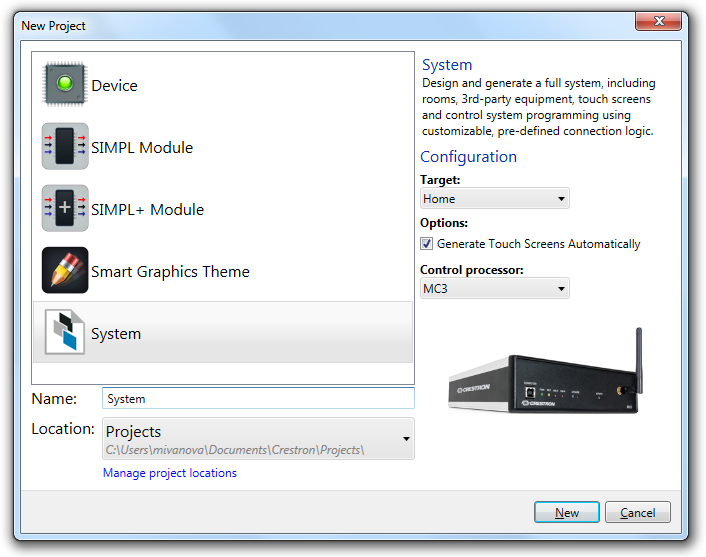Open Manage project locations link
The image size is (706, 557).
[170, 473]
